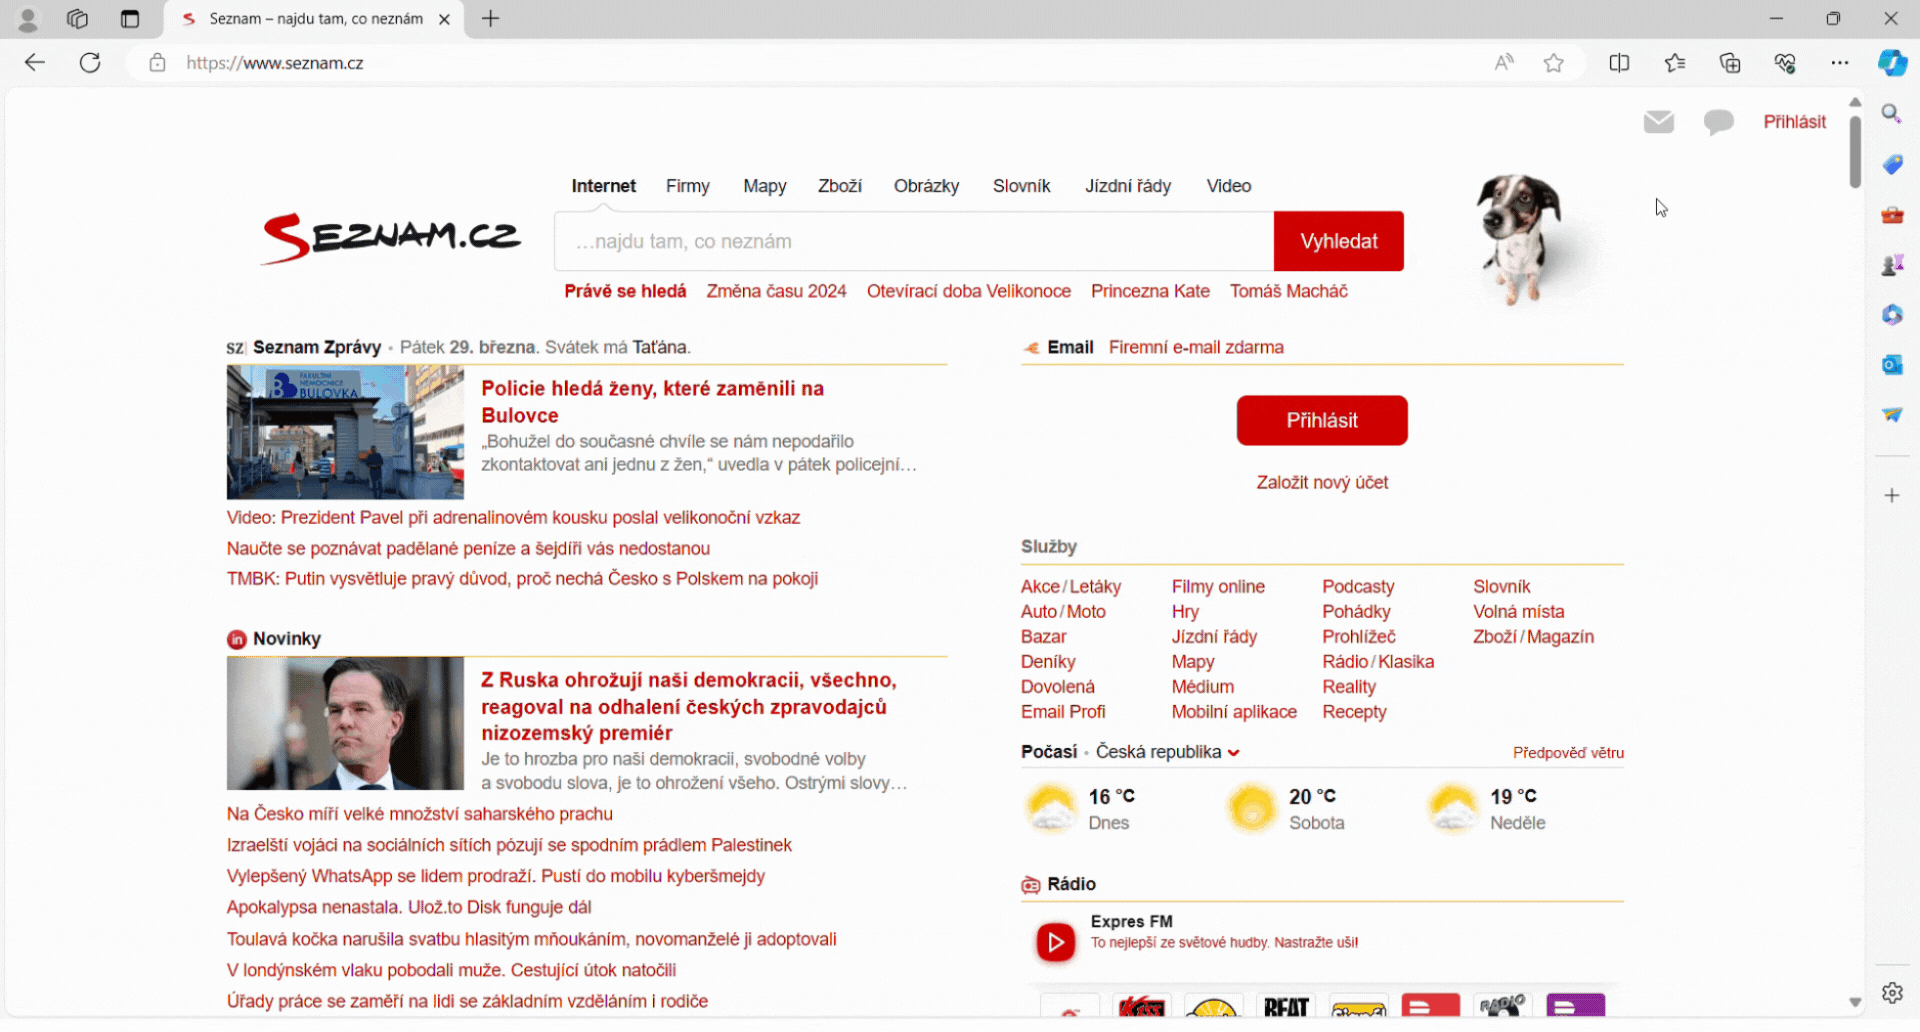Click the page vertical scrollbar thumb

click(x=1855, y=152)
